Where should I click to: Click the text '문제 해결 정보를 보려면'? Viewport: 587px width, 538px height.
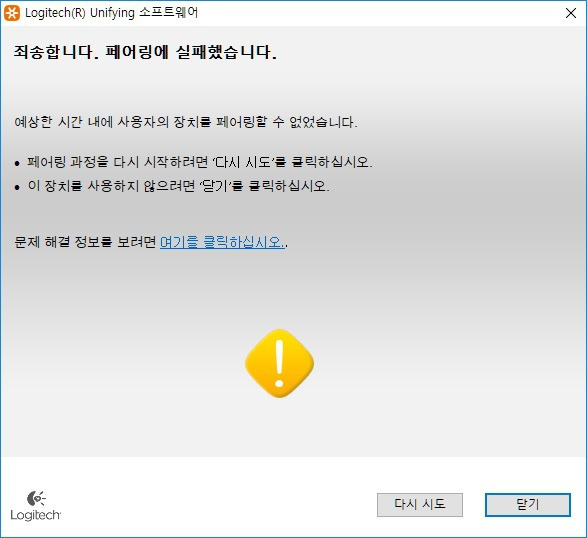pos(85,242)
